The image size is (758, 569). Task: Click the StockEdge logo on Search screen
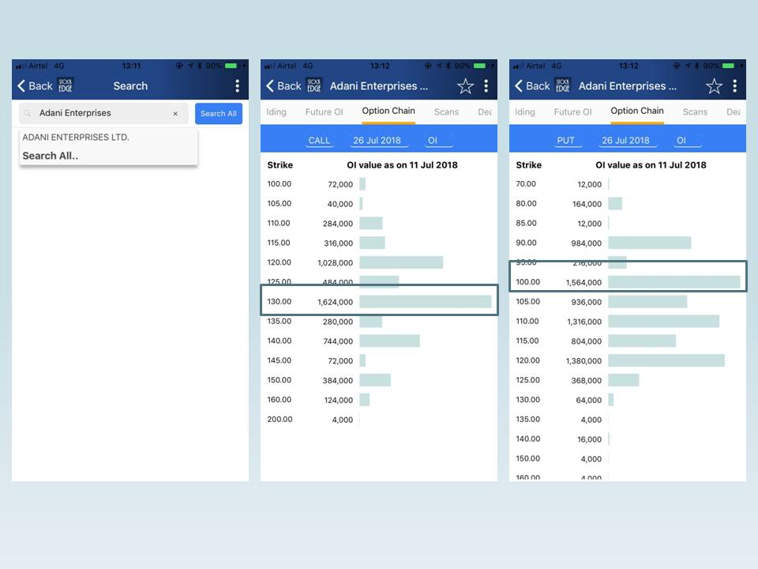(65, 86)
